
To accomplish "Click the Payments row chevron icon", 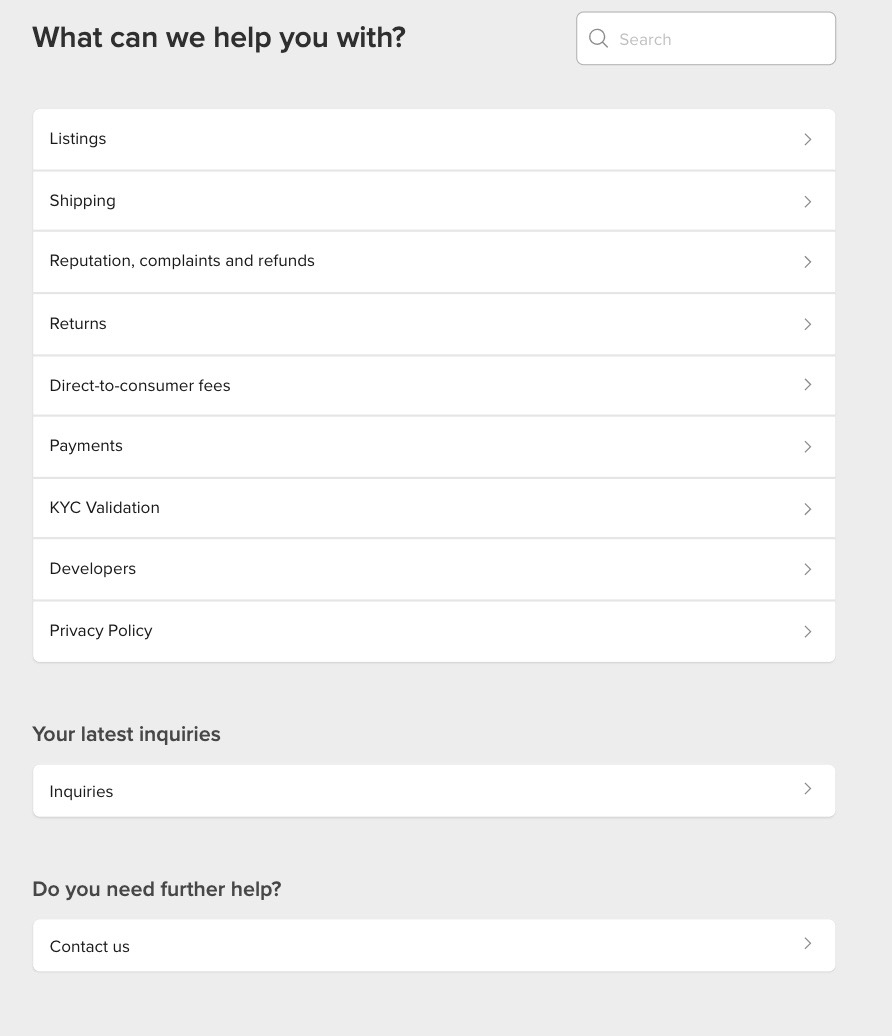I will point(807,447).
